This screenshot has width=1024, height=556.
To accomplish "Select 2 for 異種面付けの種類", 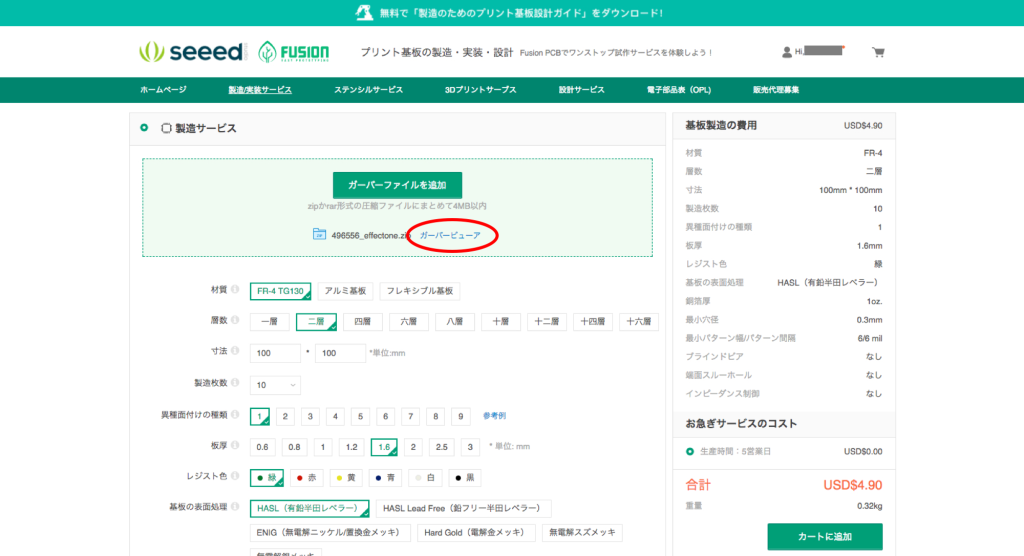I will (x=286, y=416).
